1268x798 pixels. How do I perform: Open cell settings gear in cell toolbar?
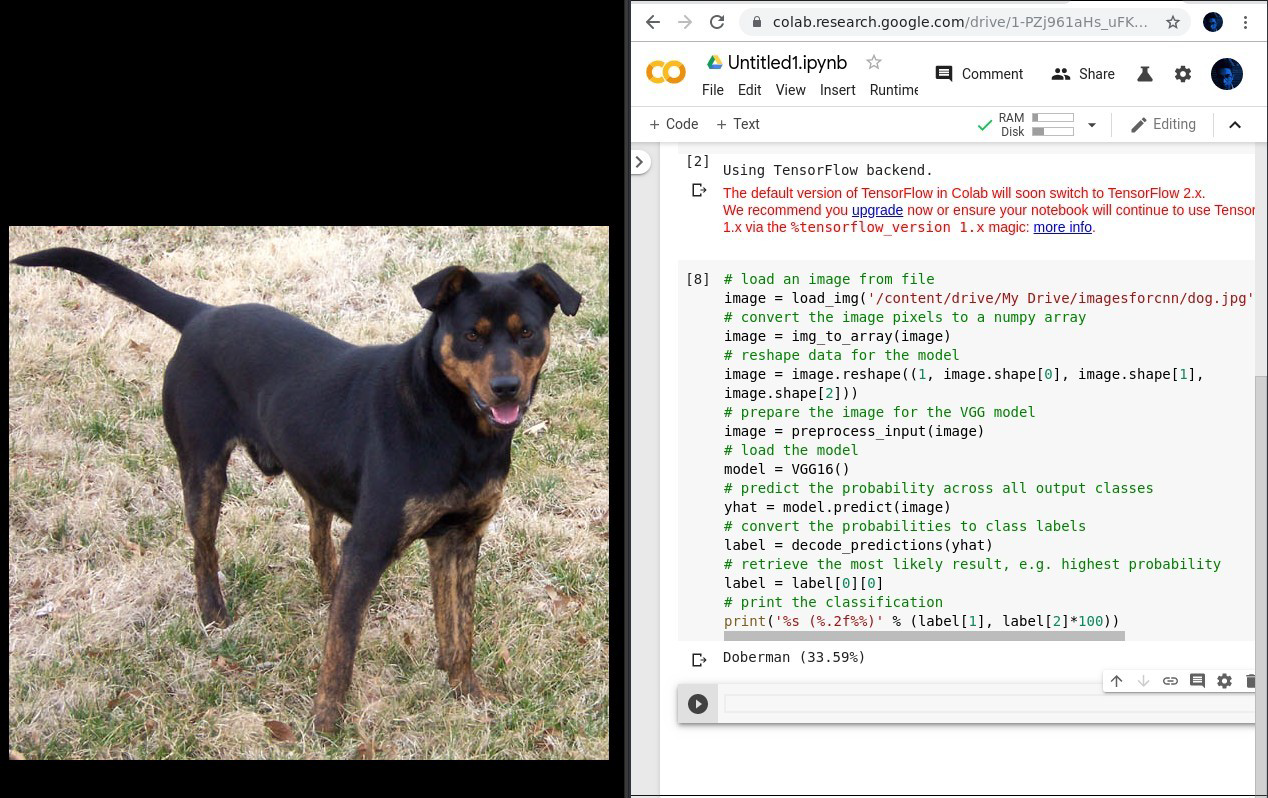pyautogui.click(x=1224, y=681)
